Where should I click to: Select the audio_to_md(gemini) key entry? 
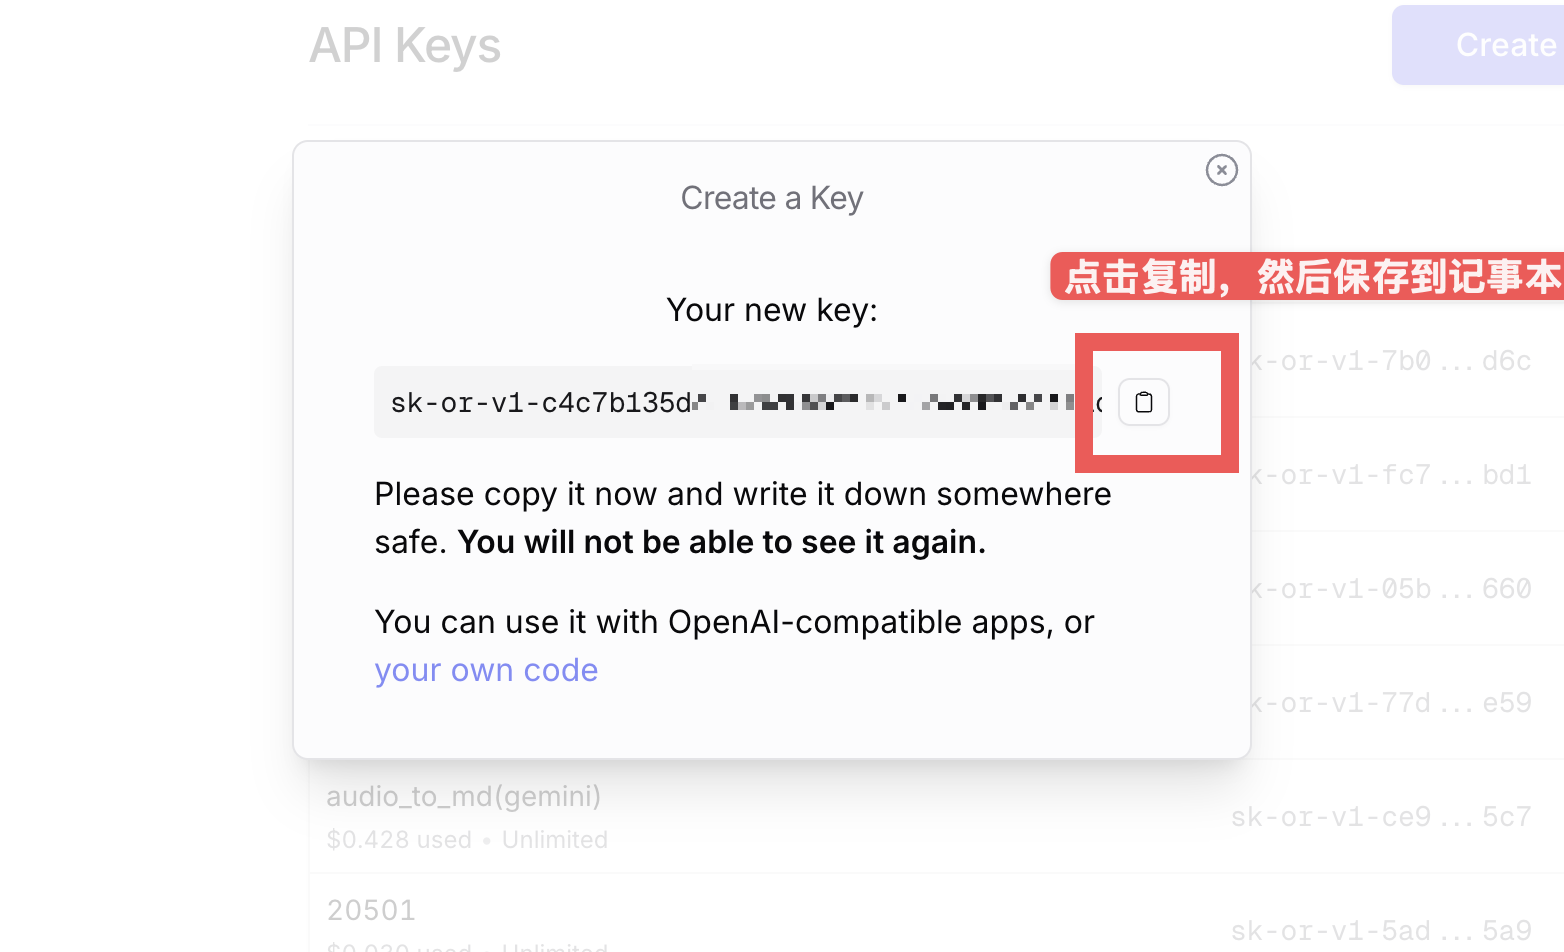464,796
